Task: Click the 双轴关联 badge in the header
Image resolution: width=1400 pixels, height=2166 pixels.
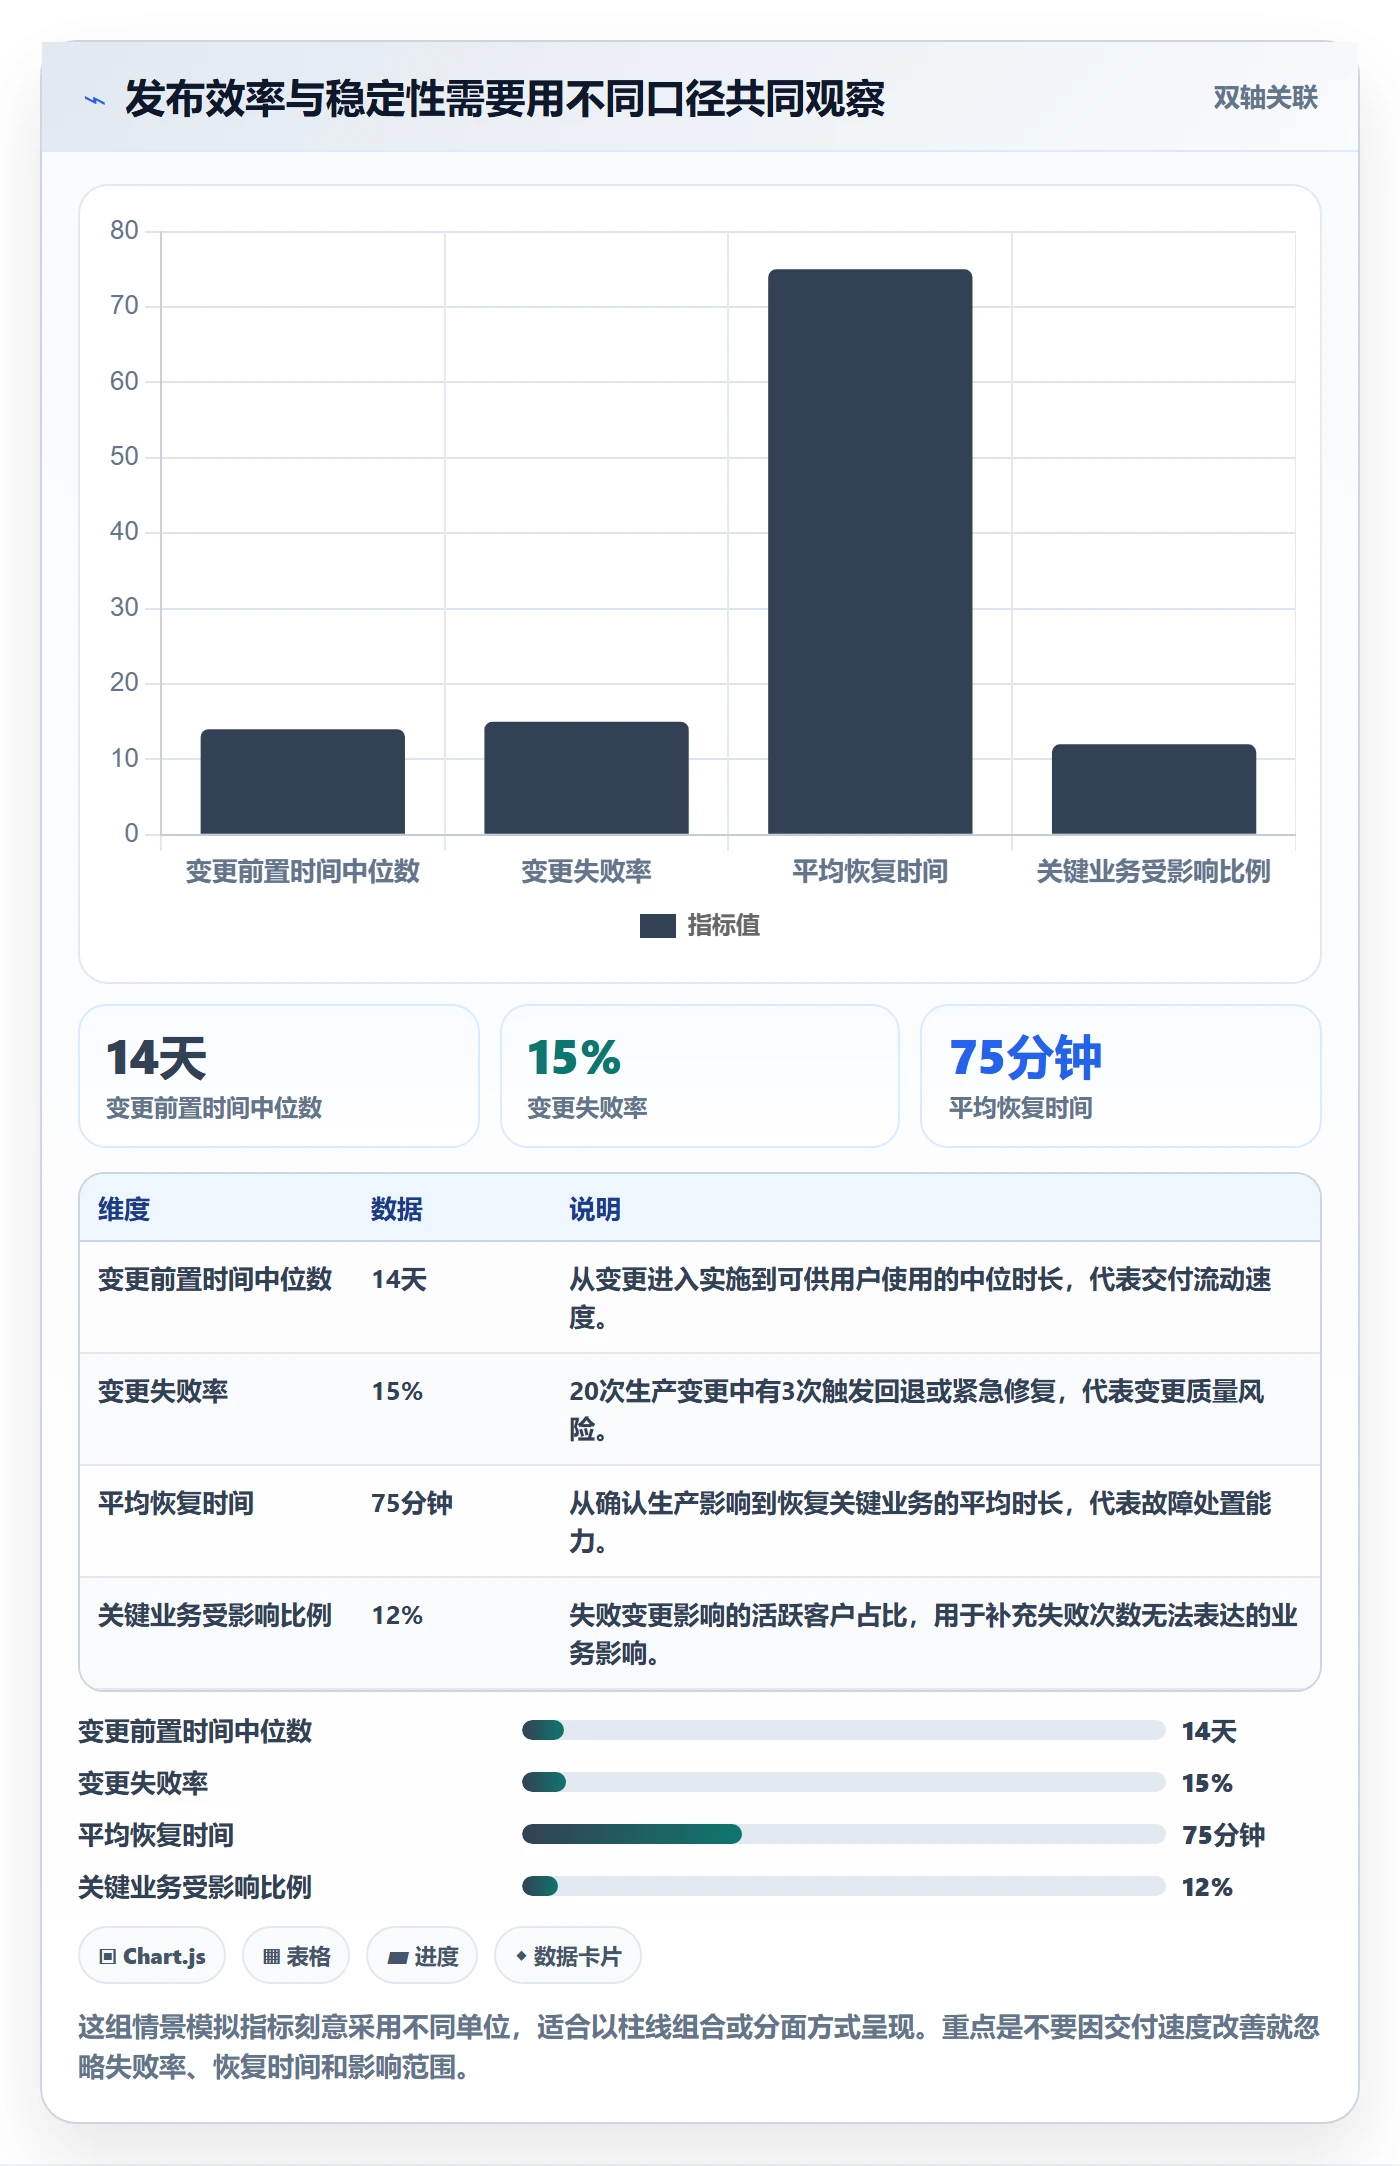Action: coord(1265,97)
